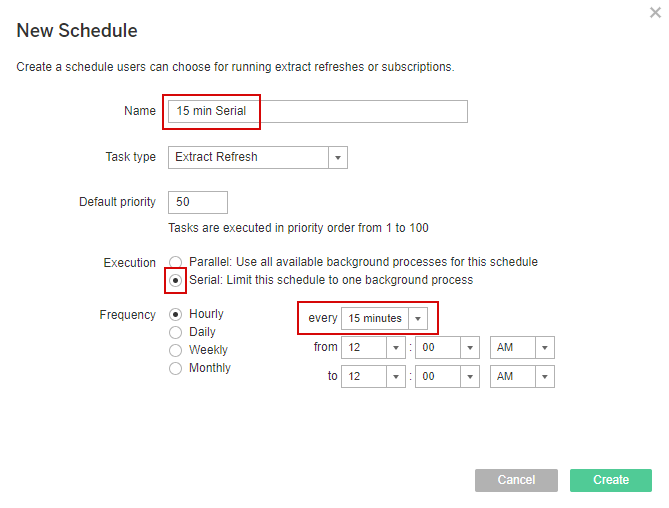
Task: Click the Default priority input field
Action: pyautogui.click(x=198, y=202)
